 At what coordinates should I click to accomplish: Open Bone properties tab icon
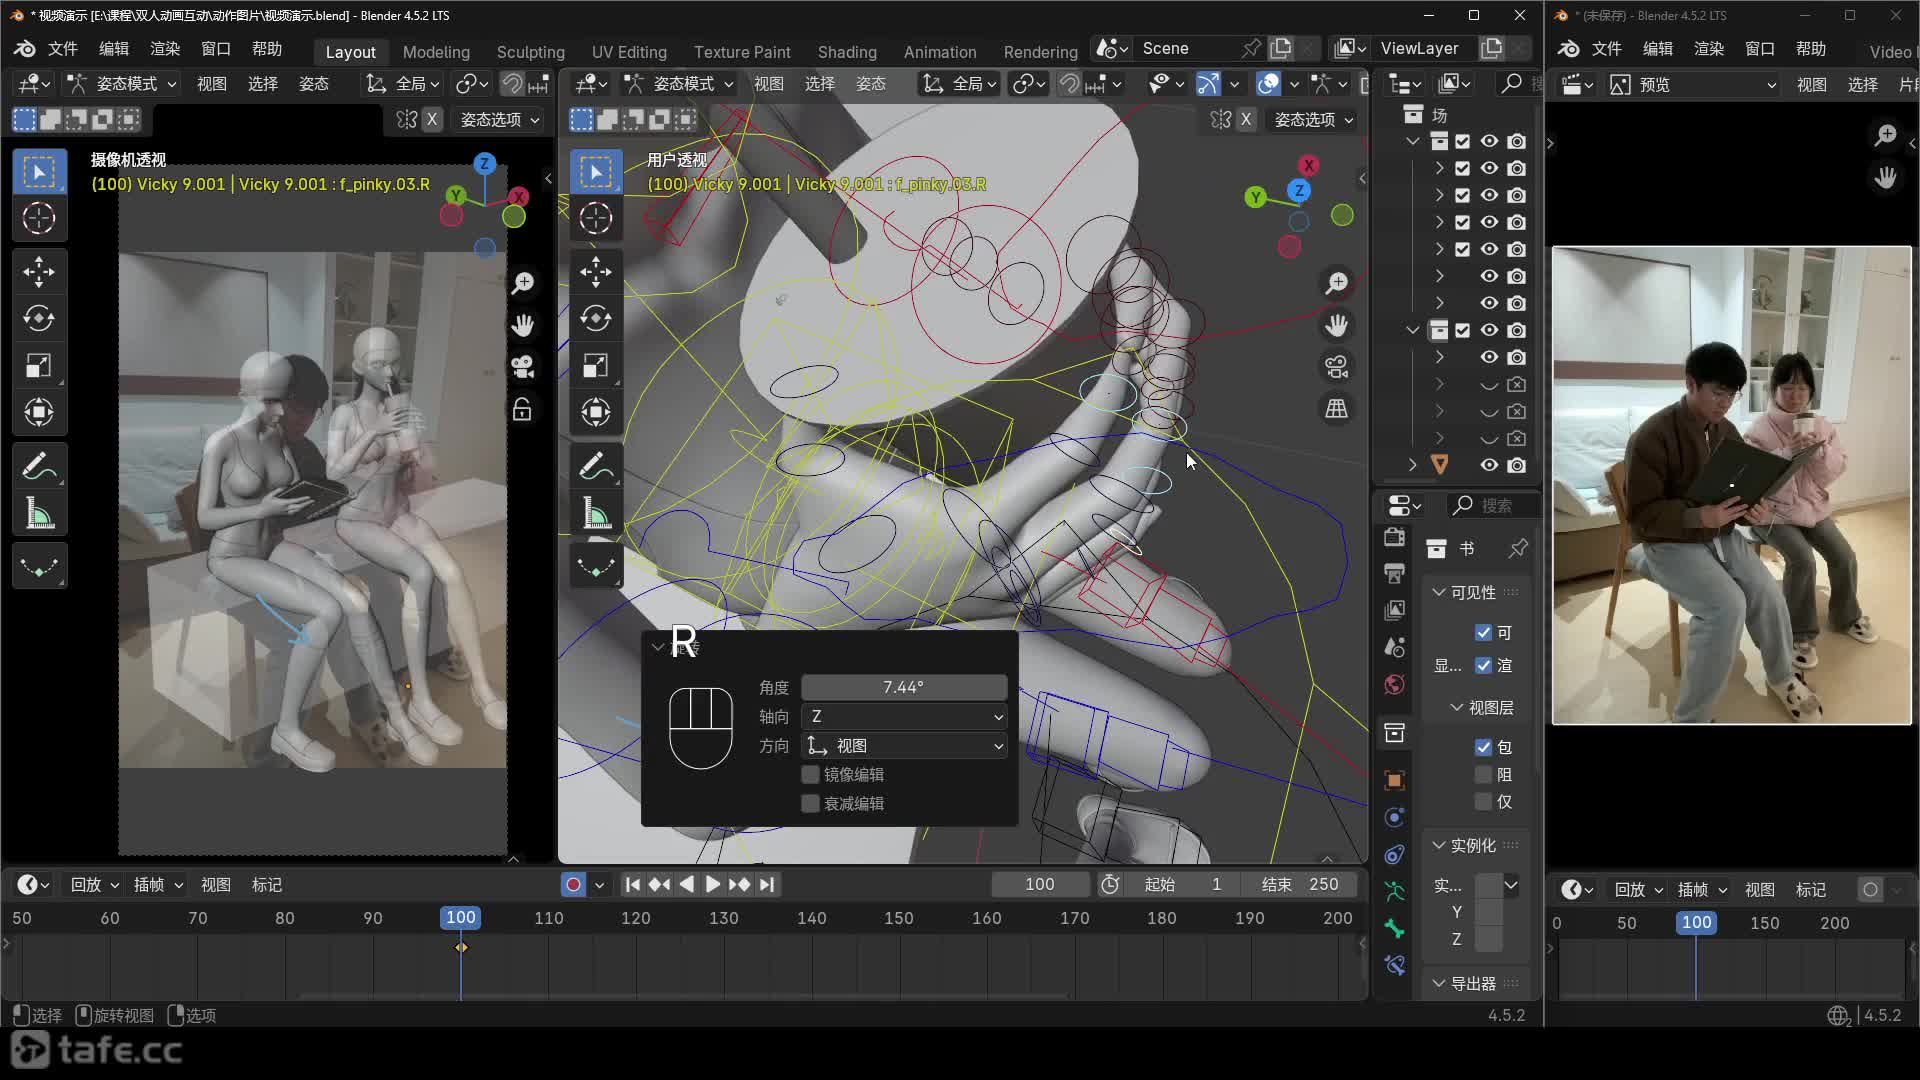coord(1394,929)
